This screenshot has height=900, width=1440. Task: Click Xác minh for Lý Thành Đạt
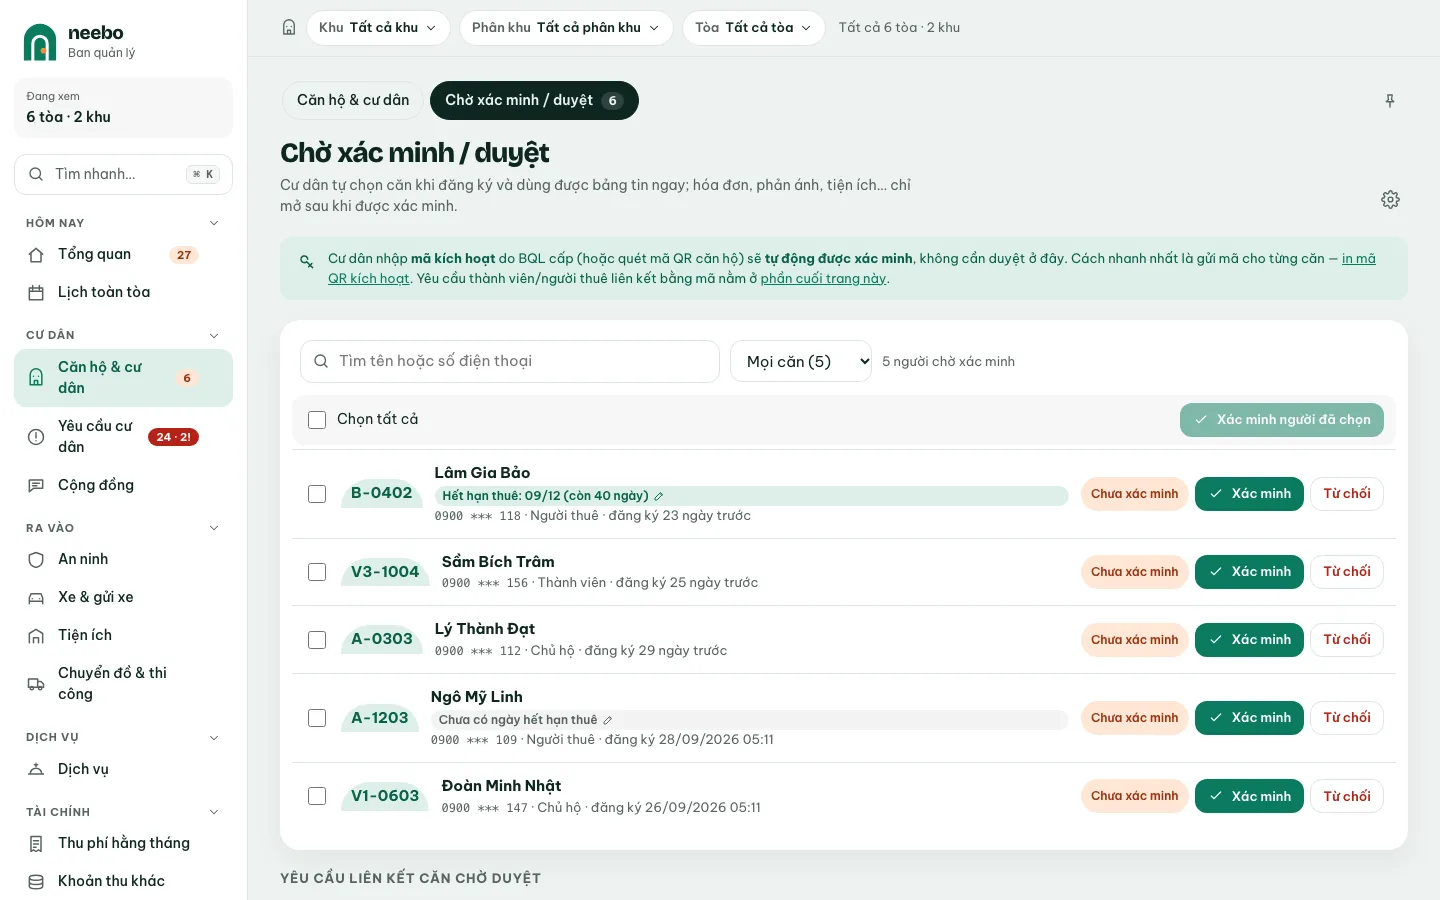(1249, 640)
